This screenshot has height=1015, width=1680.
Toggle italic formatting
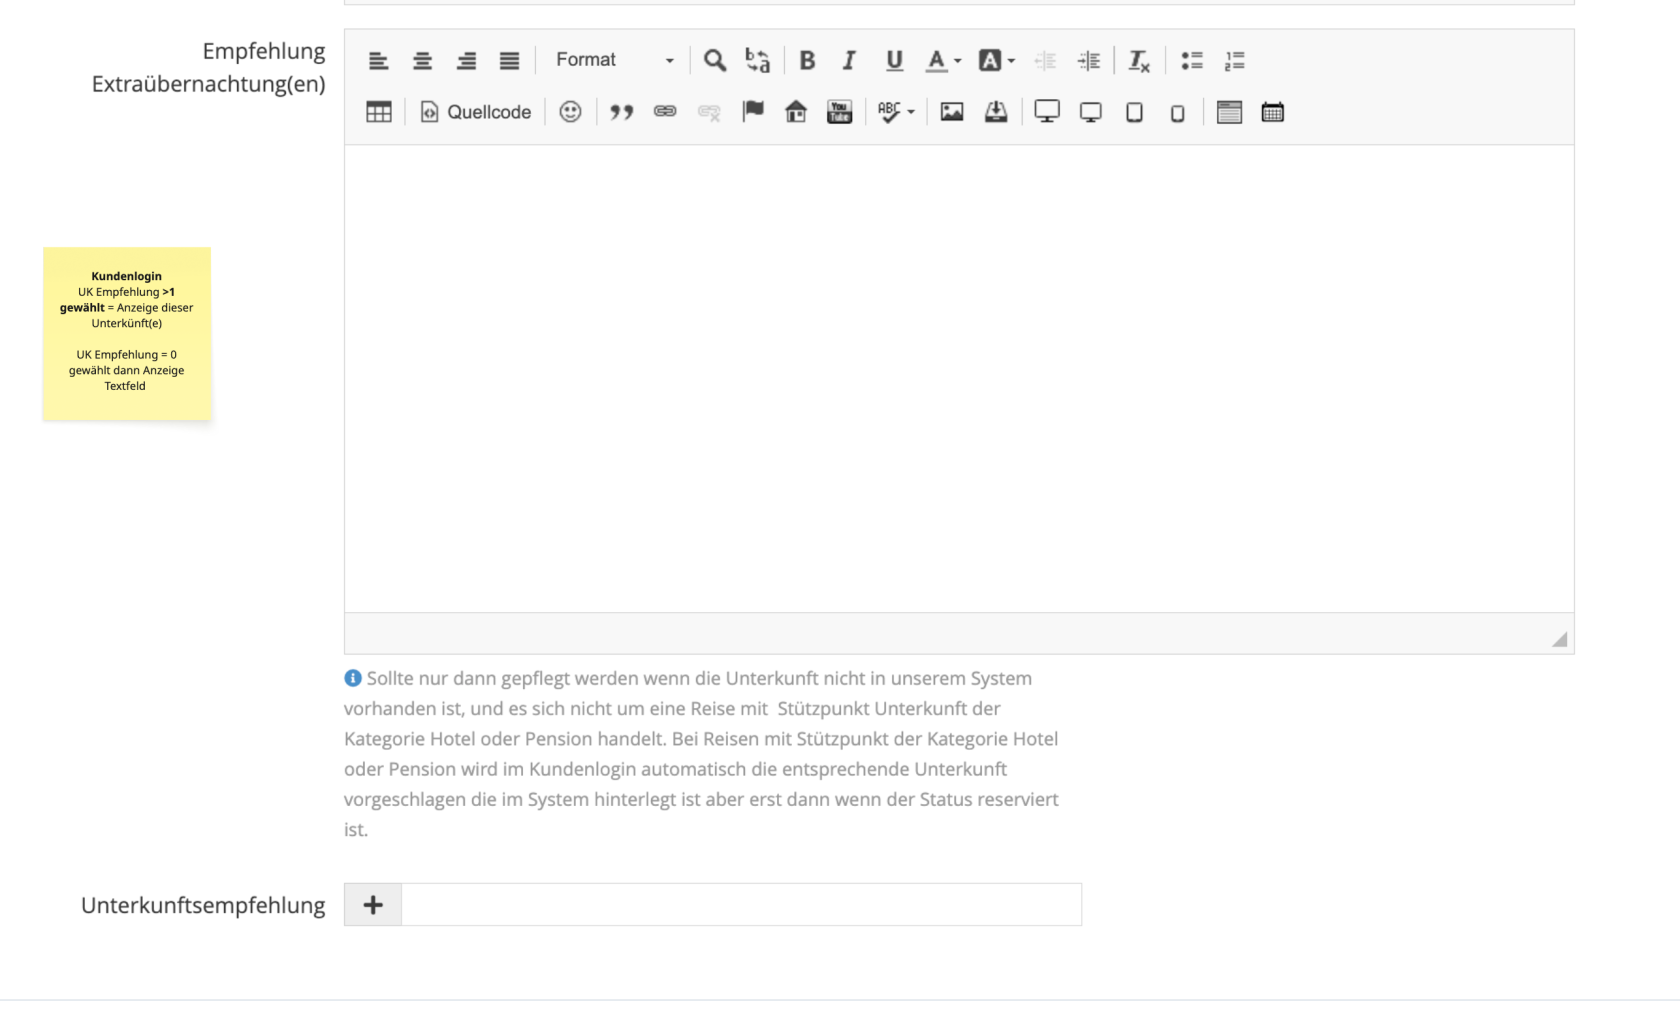click(x=849, y=60)
